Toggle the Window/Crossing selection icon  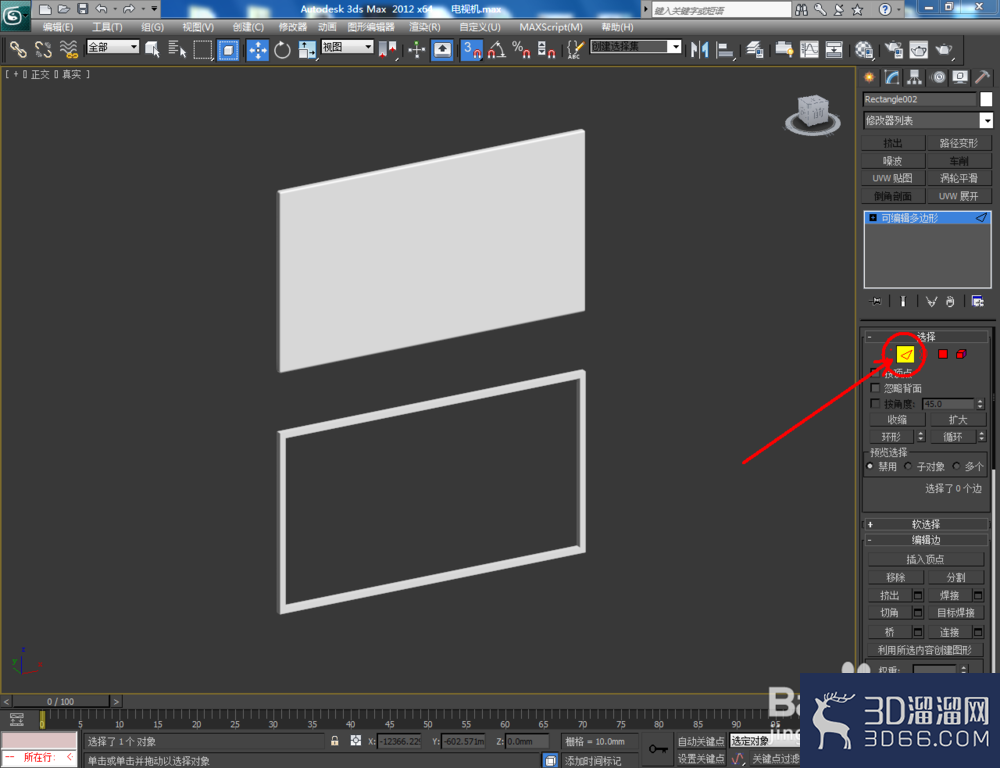click(x=228, y=49)
